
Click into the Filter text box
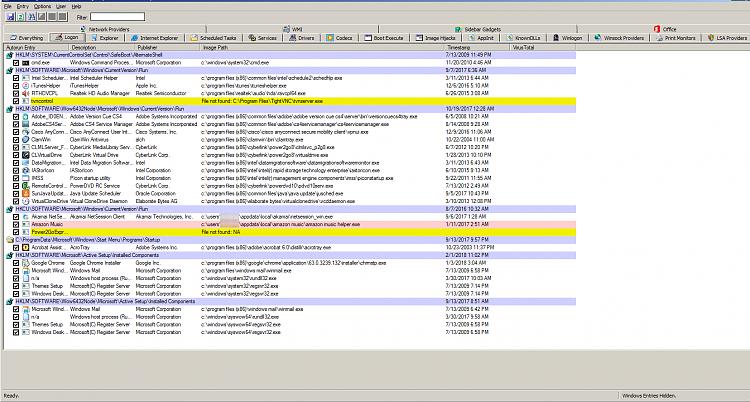pyautogui.click(x=117, y=17)
